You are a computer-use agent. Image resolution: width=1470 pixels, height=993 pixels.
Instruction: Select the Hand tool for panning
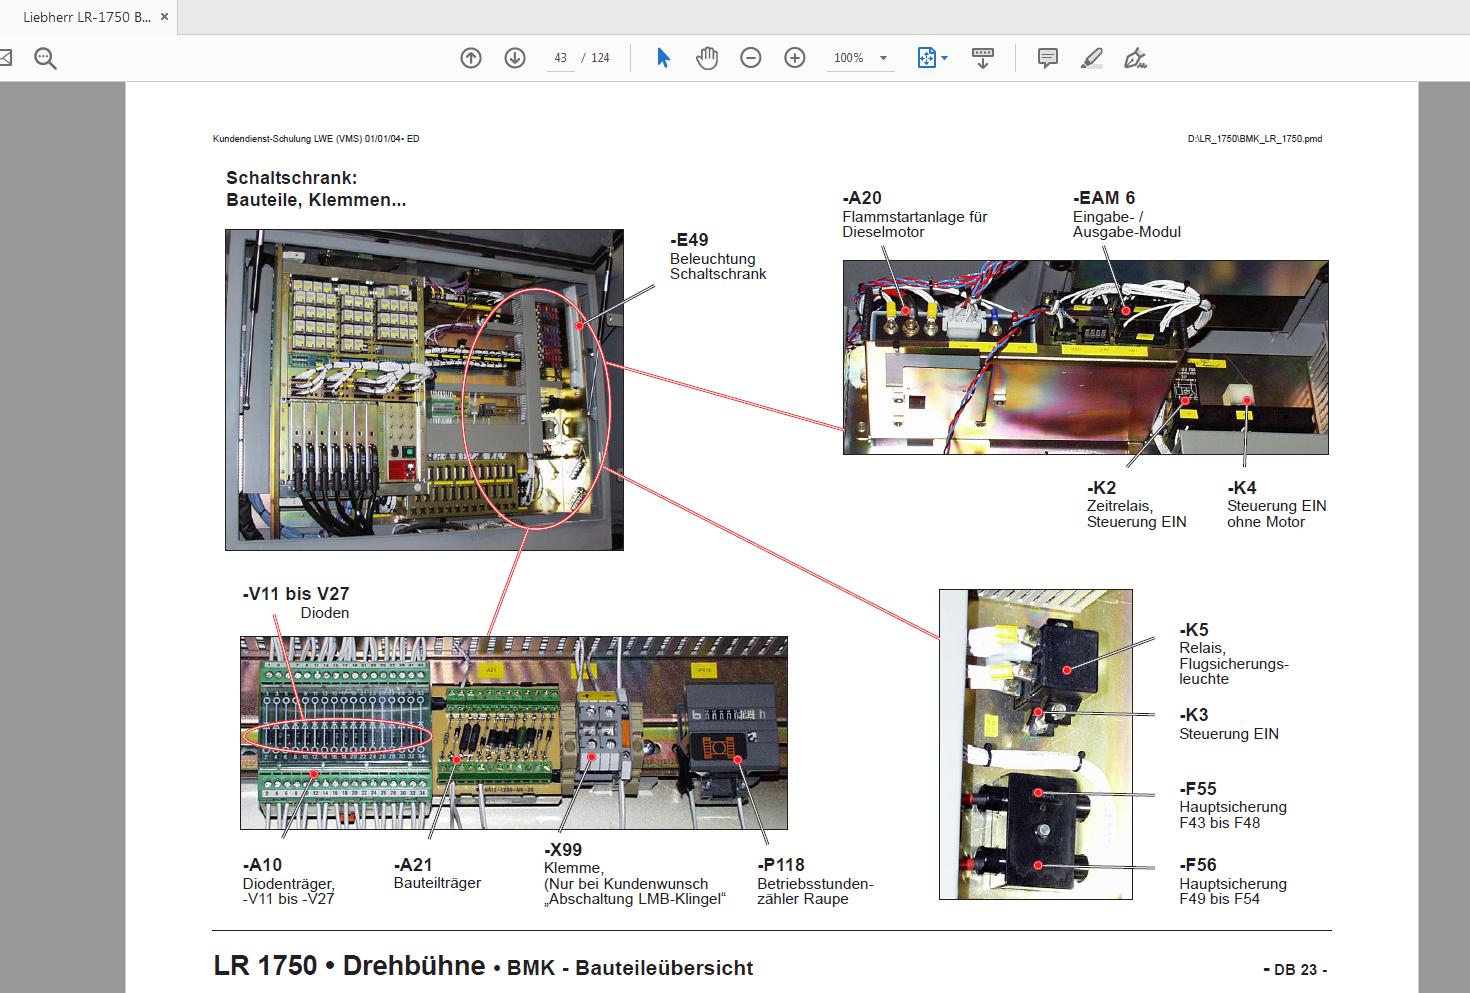[x=707, y=57]
